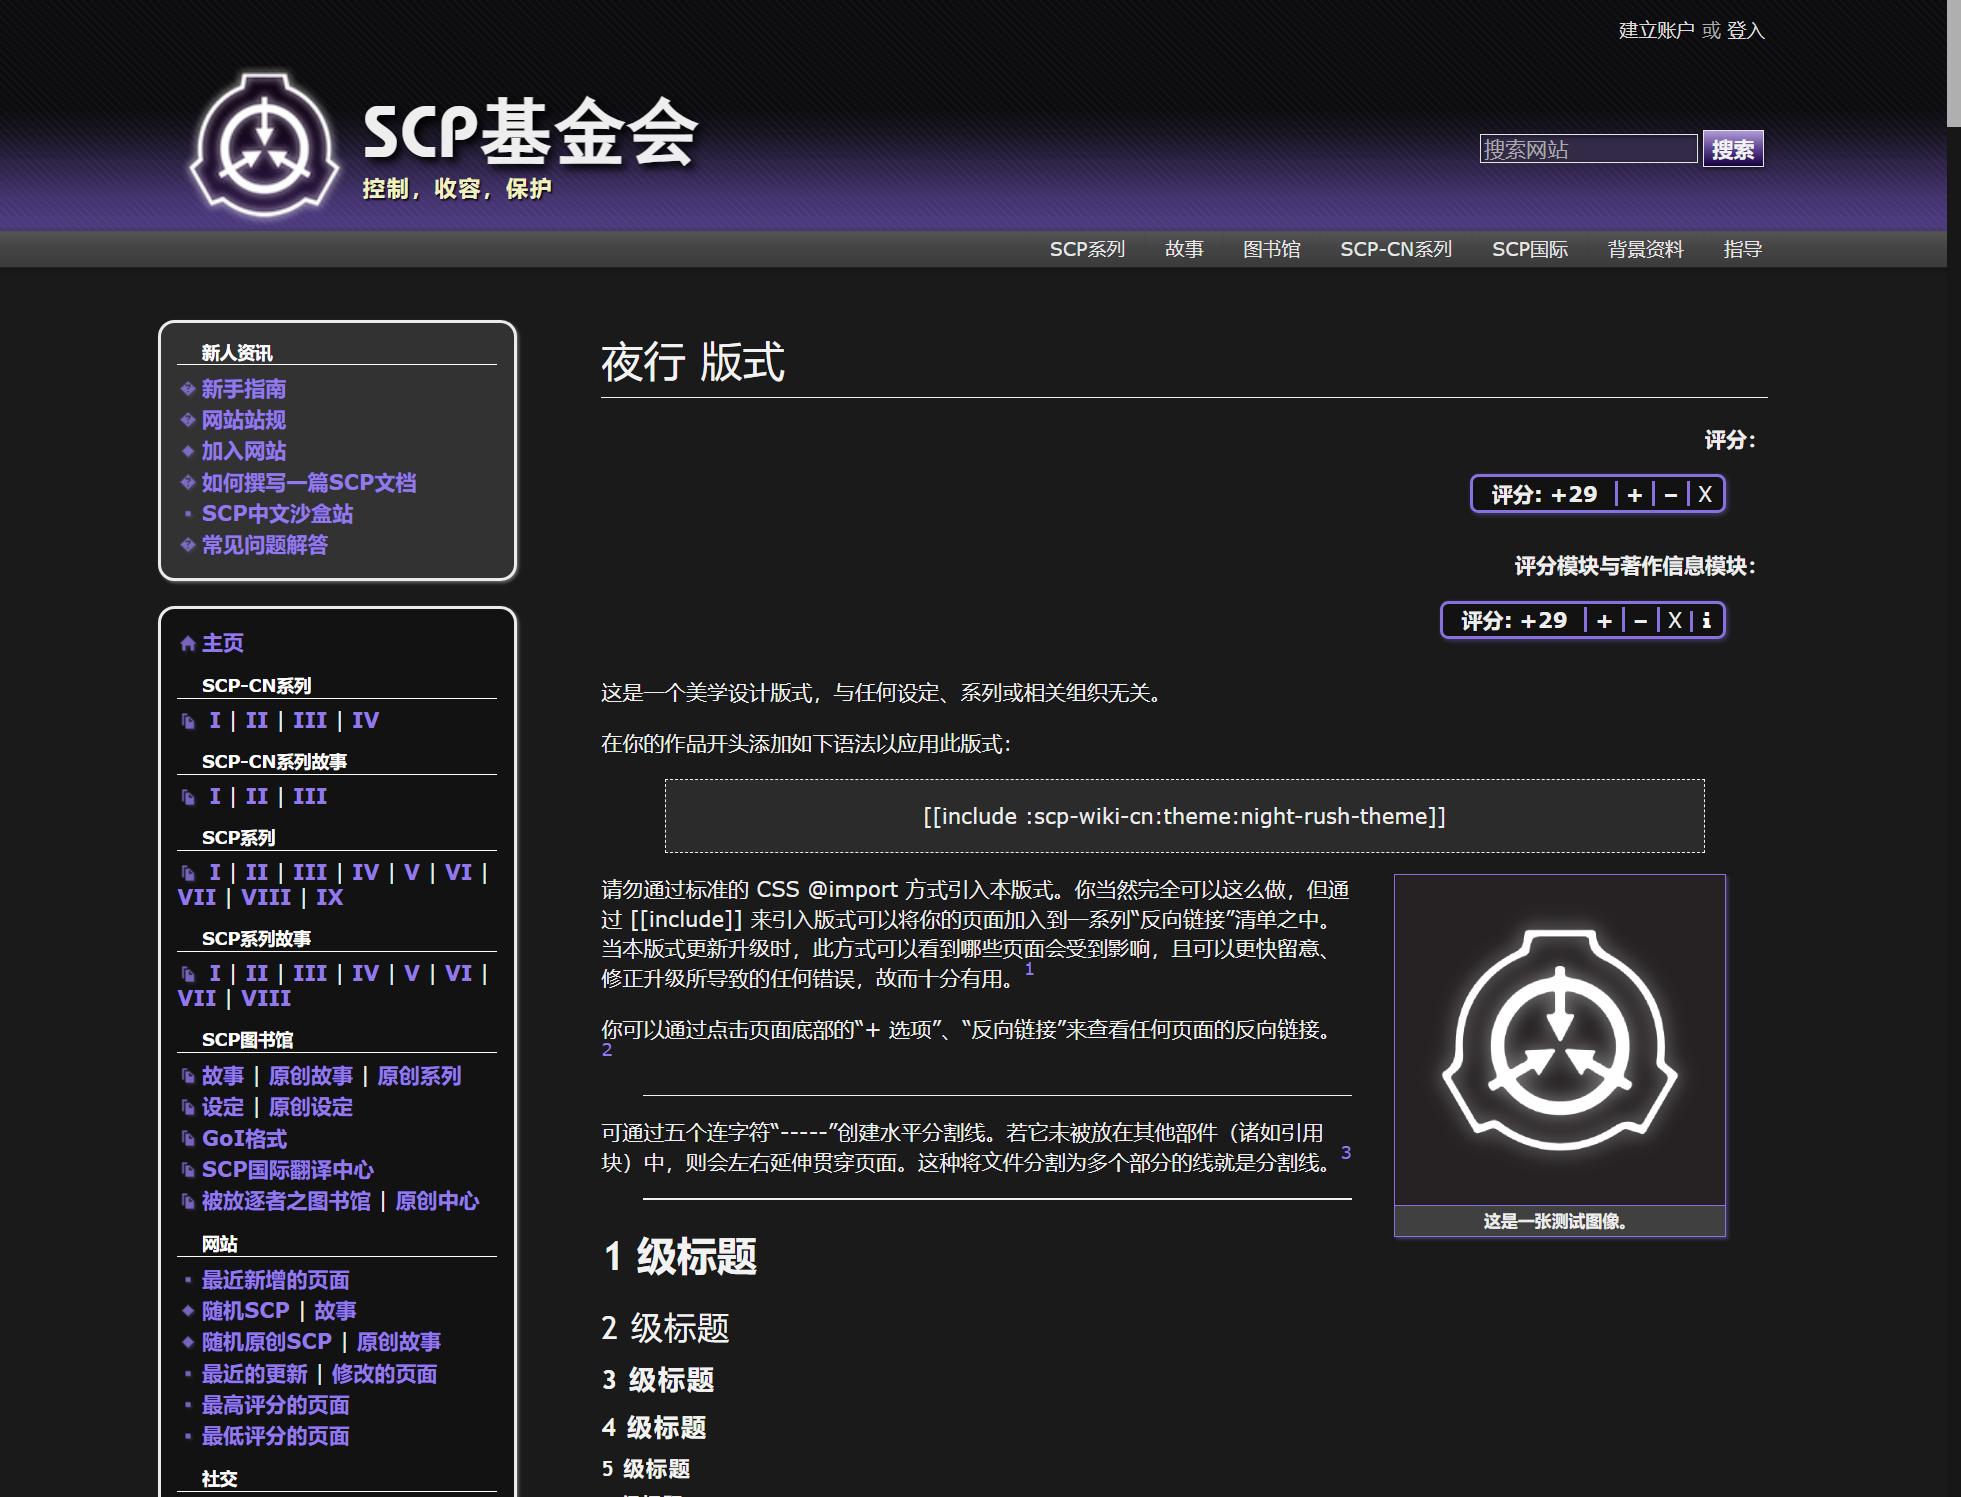The height and width of the screenshot is (1497, 1961).
Task: Click the home icon beside 主页
Action: tap(187, 643)
